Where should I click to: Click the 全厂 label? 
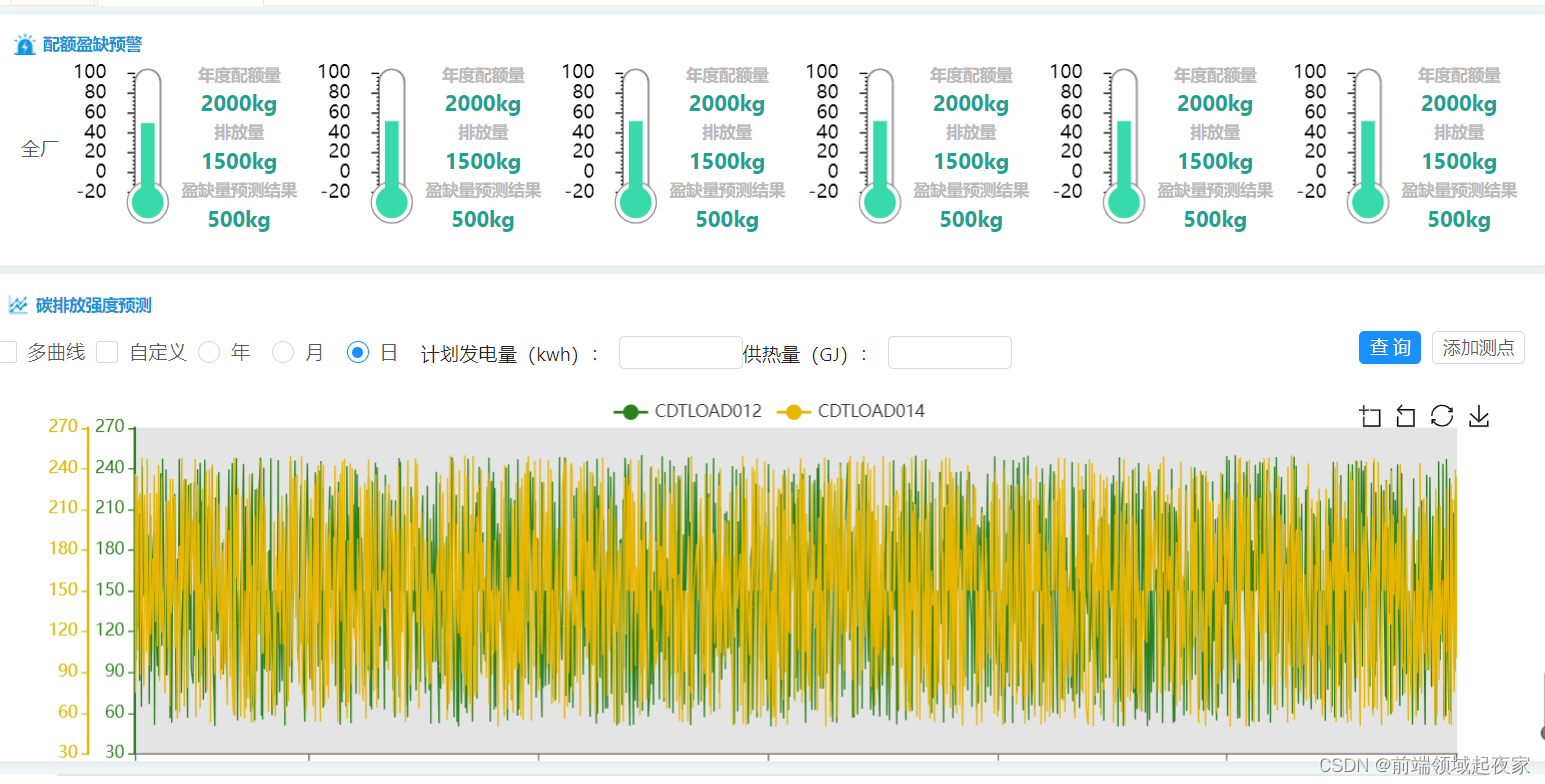pos(40,149)
